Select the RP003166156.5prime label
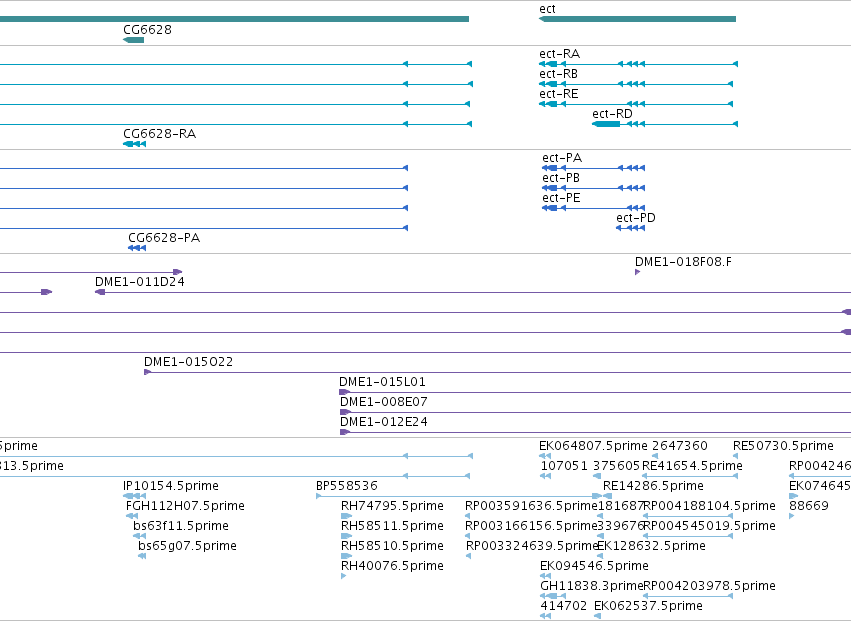This screenshot has width=851, height=621. [531, 526]
